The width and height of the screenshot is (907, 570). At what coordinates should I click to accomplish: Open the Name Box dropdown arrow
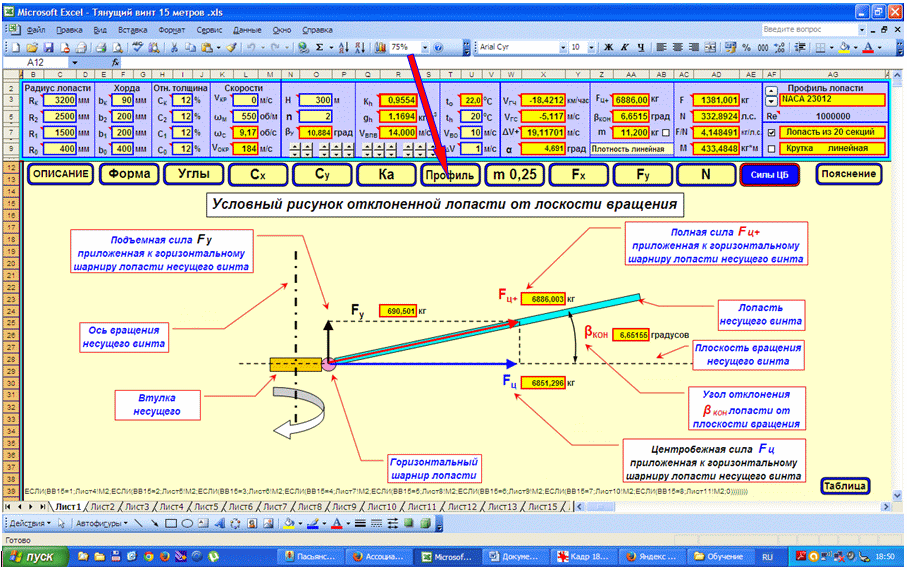[74, 62]
